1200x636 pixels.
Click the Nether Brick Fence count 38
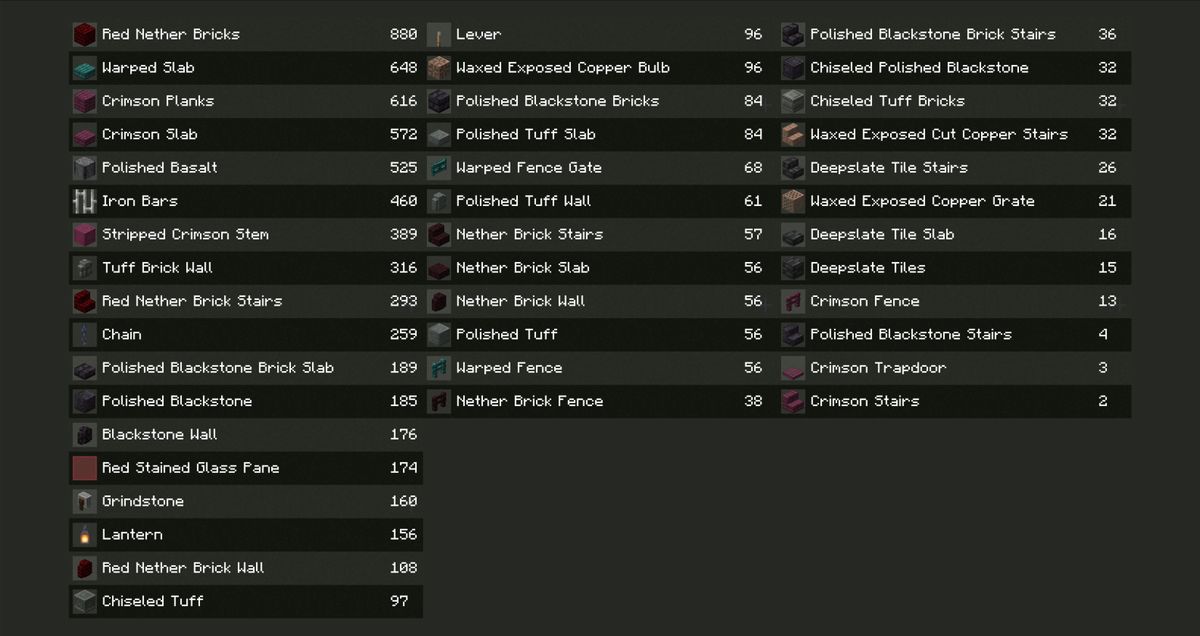click(x=752, y=401)
